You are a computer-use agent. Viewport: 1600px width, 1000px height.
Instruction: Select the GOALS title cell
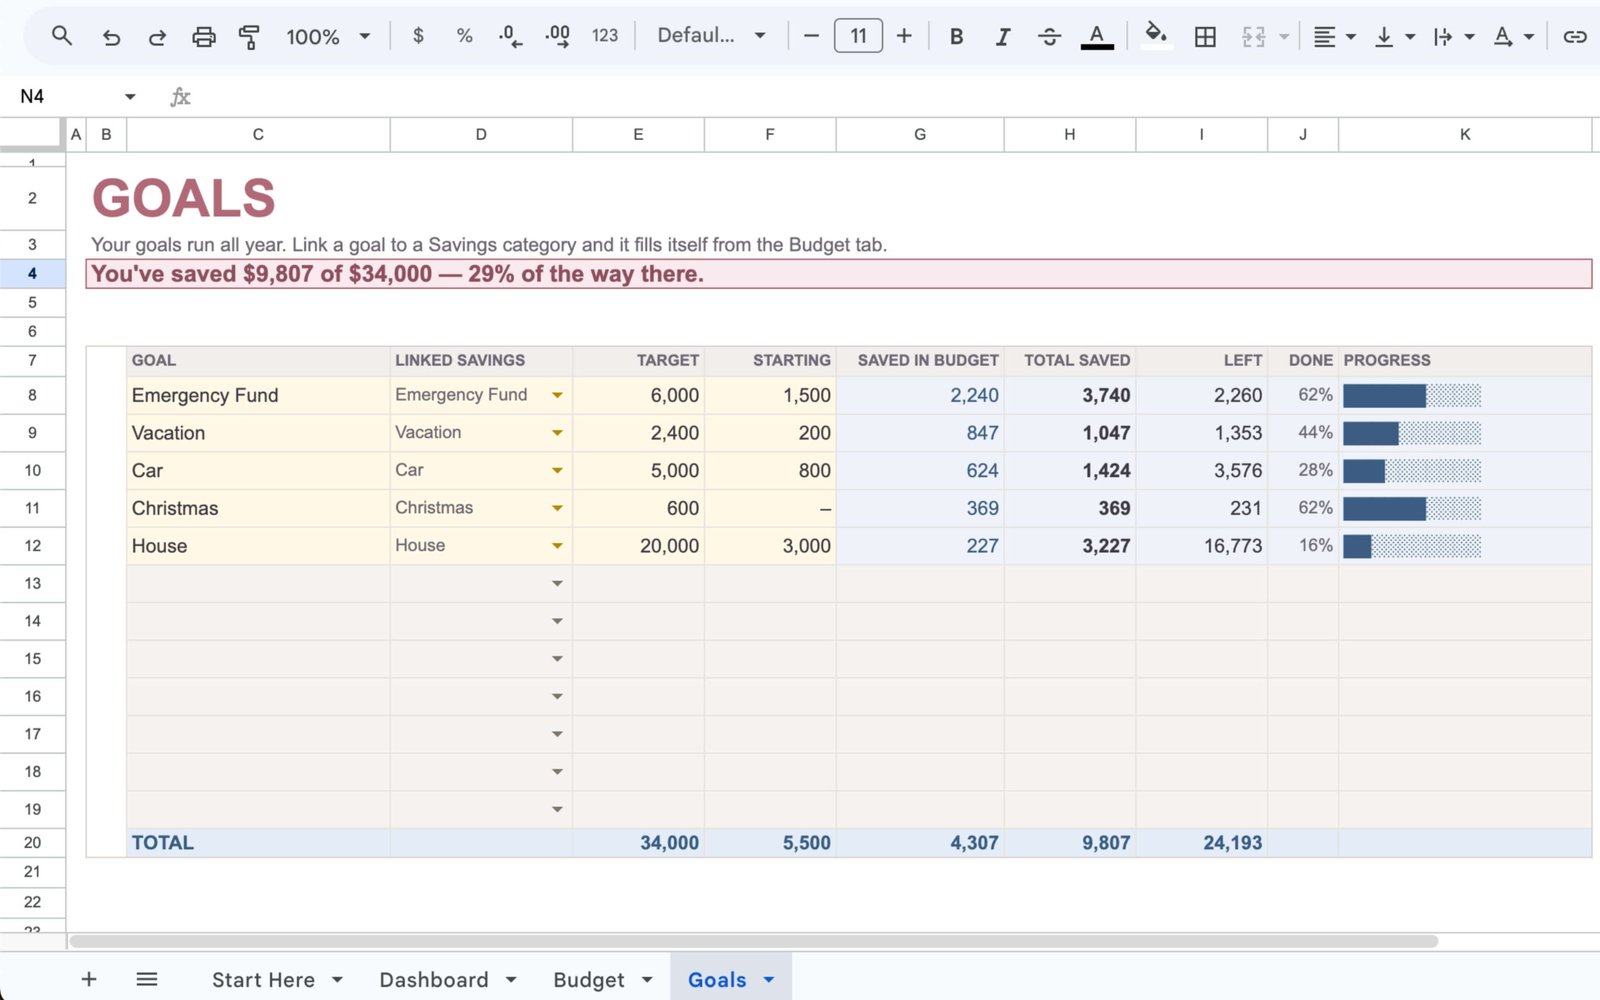184,198
